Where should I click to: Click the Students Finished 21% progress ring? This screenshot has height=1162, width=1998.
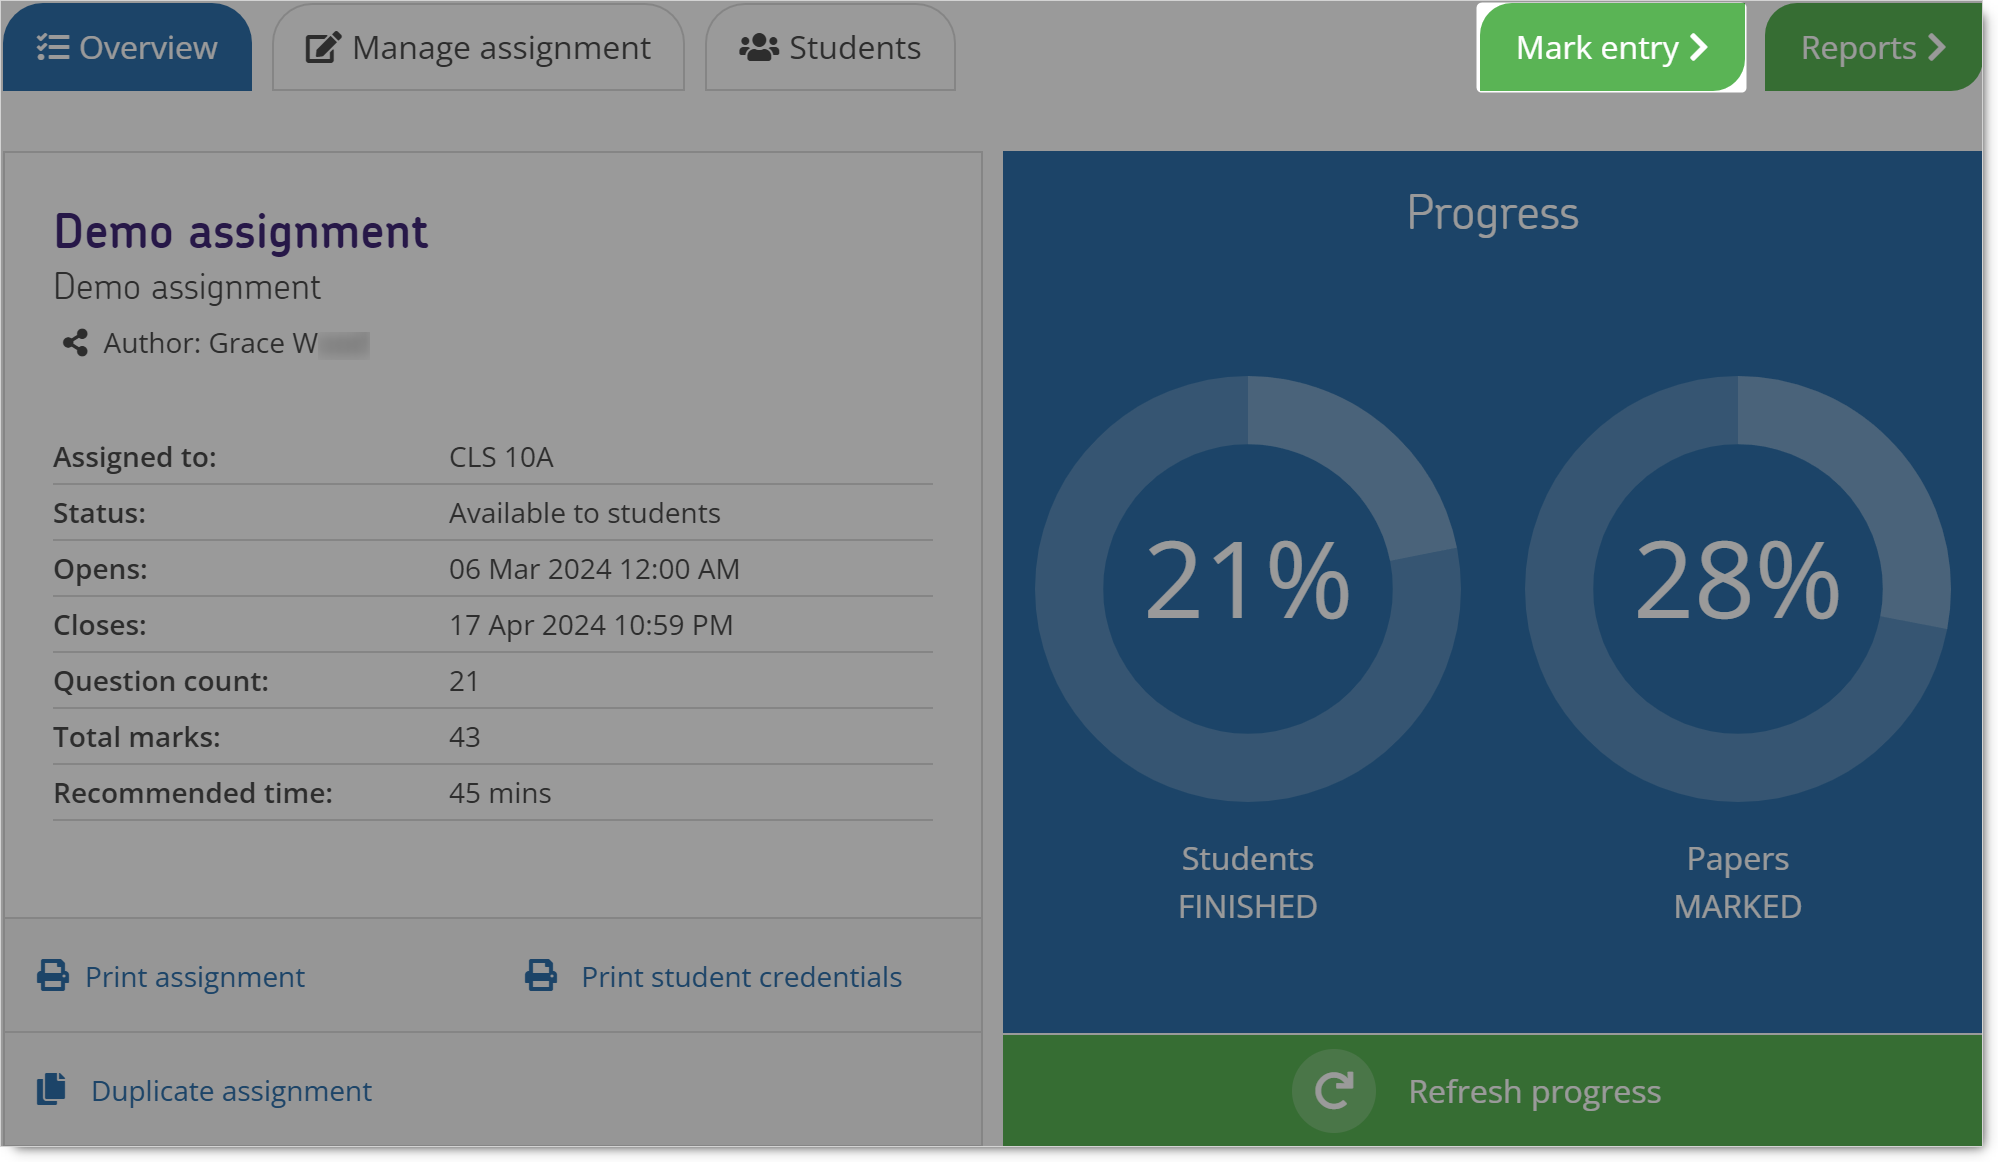(x=1247, y=588)
